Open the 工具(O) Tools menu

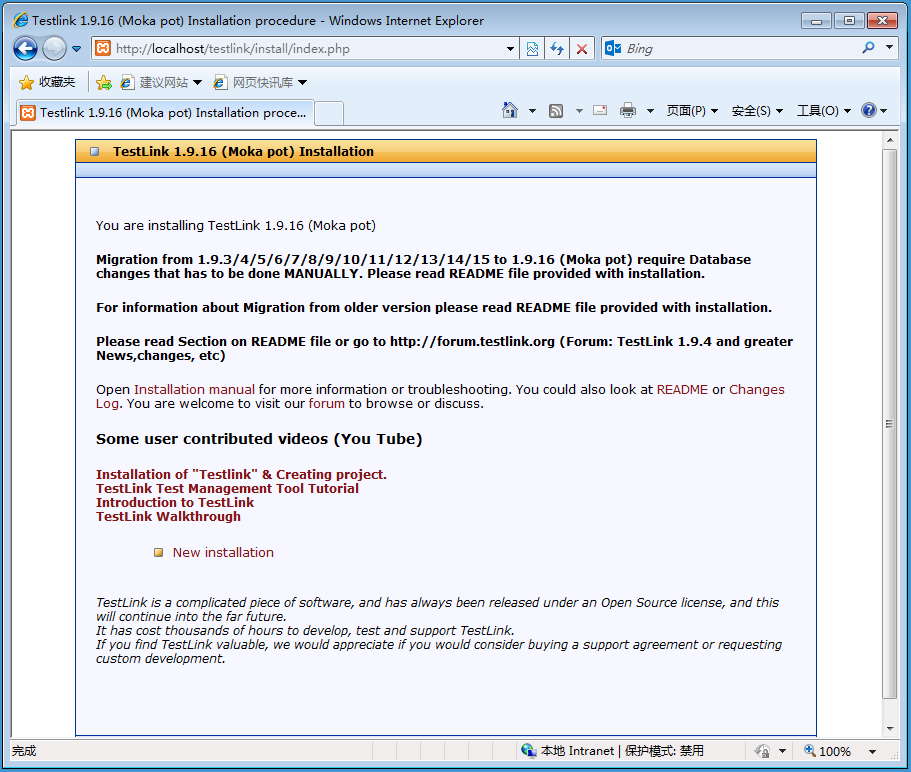click(x=824, y=111)
